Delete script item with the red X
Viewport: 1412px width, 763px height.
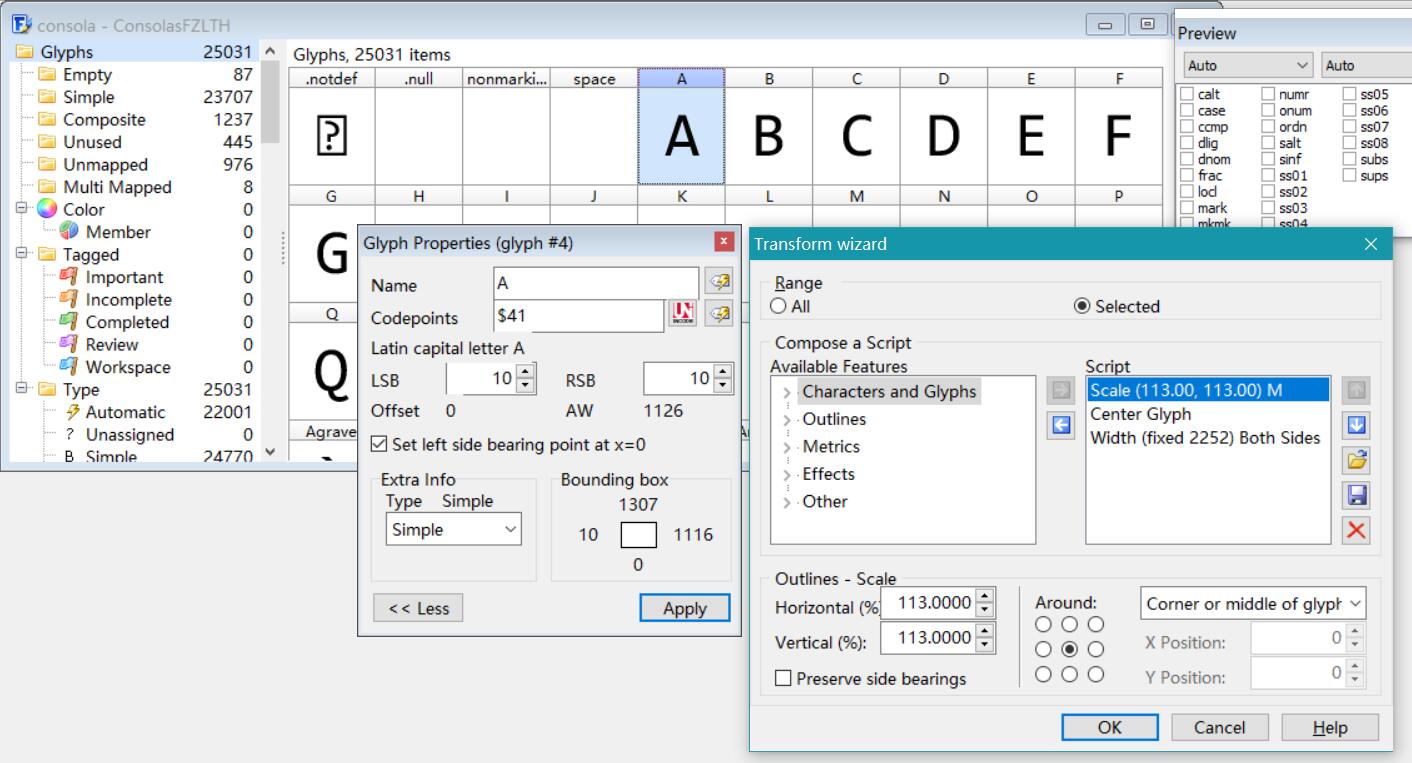[x=1357, y=529]
